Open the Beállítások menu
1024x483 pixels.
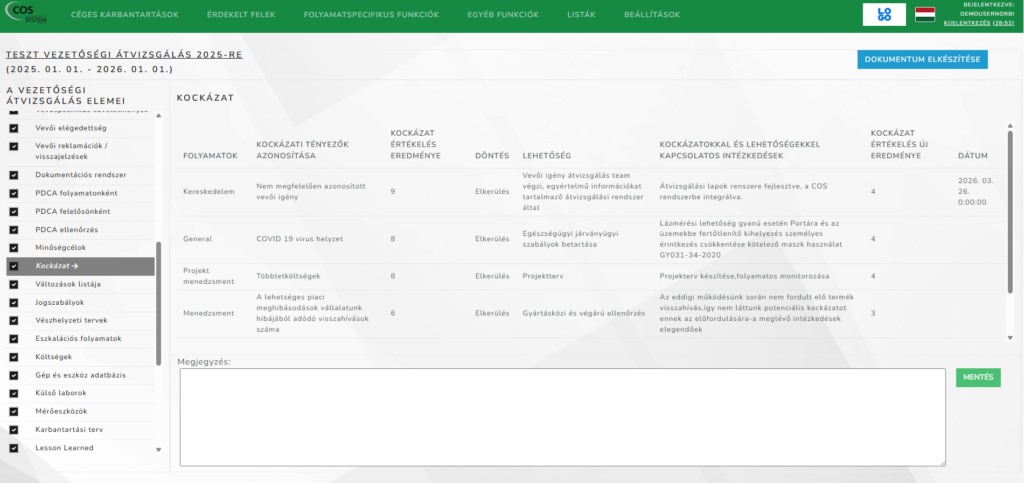[x=652, y=15]
